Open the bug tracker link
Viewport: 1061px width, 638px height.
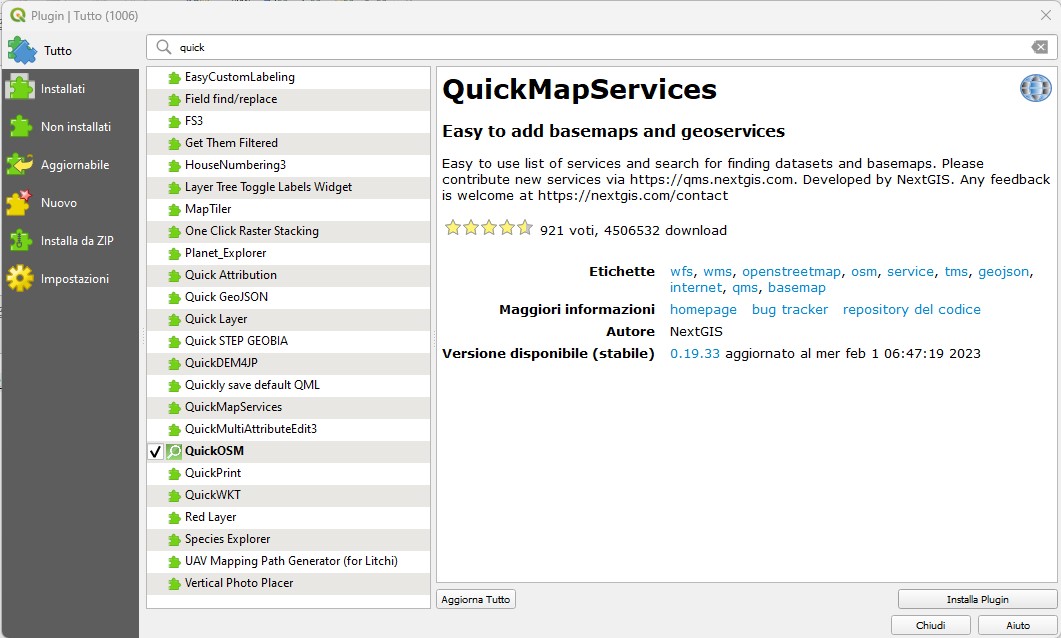[x=789, y=310]
